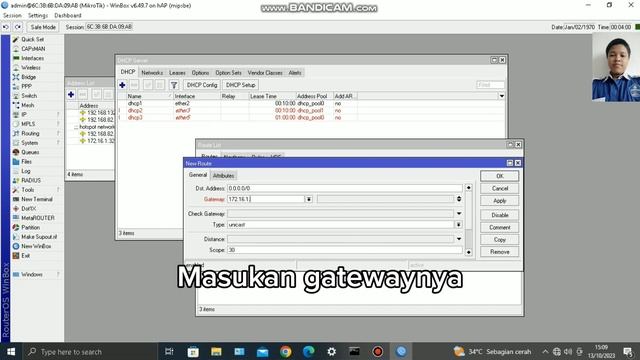Expand Windows submenu

37,274
